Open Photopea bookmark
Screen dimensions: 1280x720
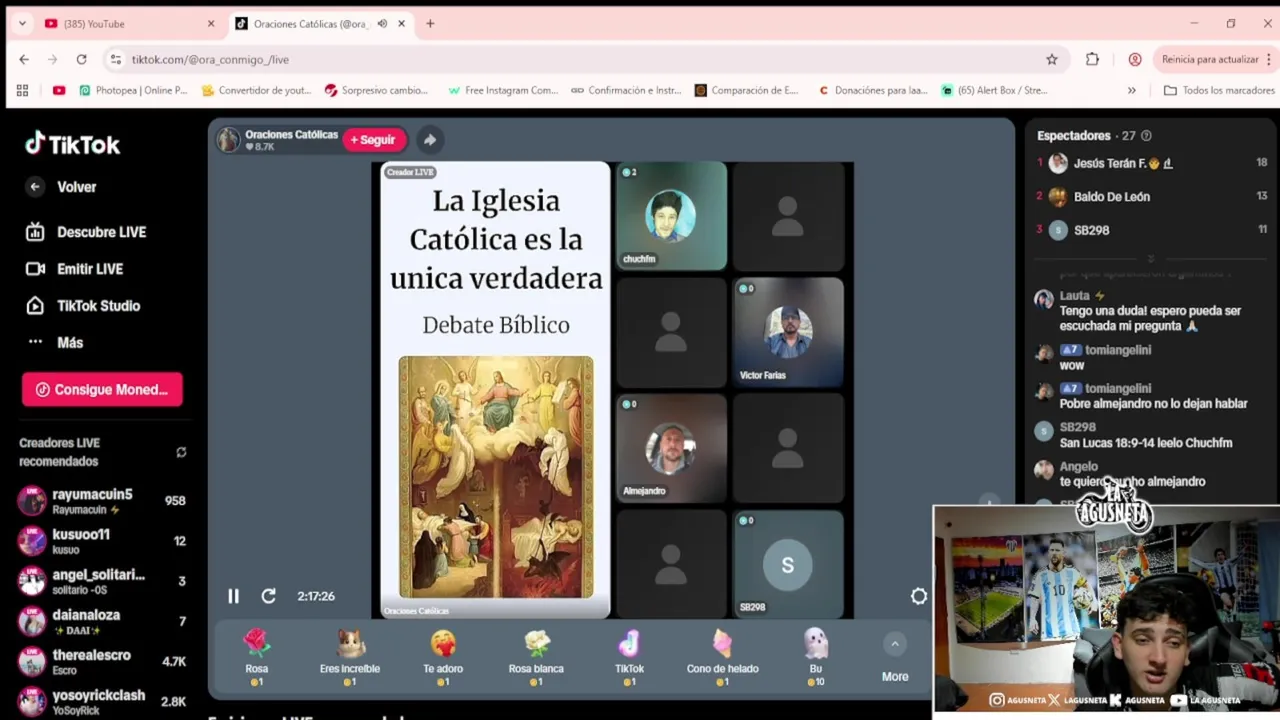click(133, 90)
